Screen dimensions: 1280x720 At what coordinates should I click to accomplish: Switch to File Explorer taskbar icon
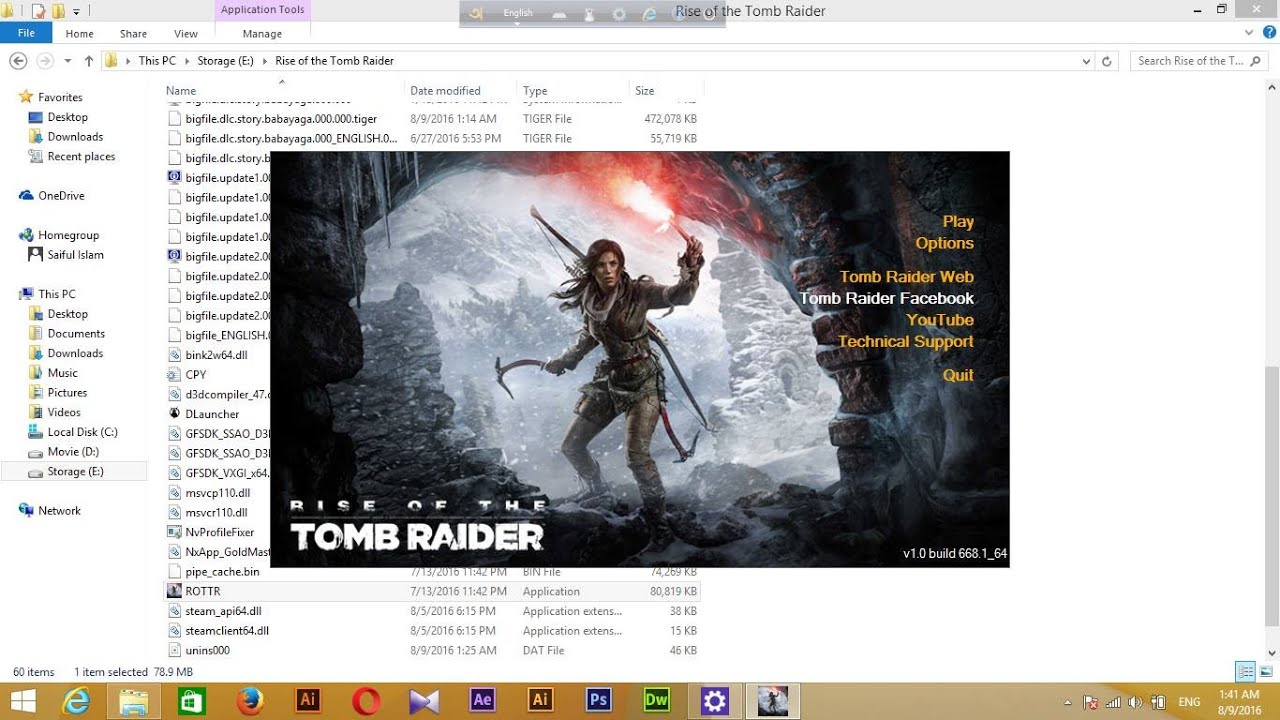[x=134, y=701]
